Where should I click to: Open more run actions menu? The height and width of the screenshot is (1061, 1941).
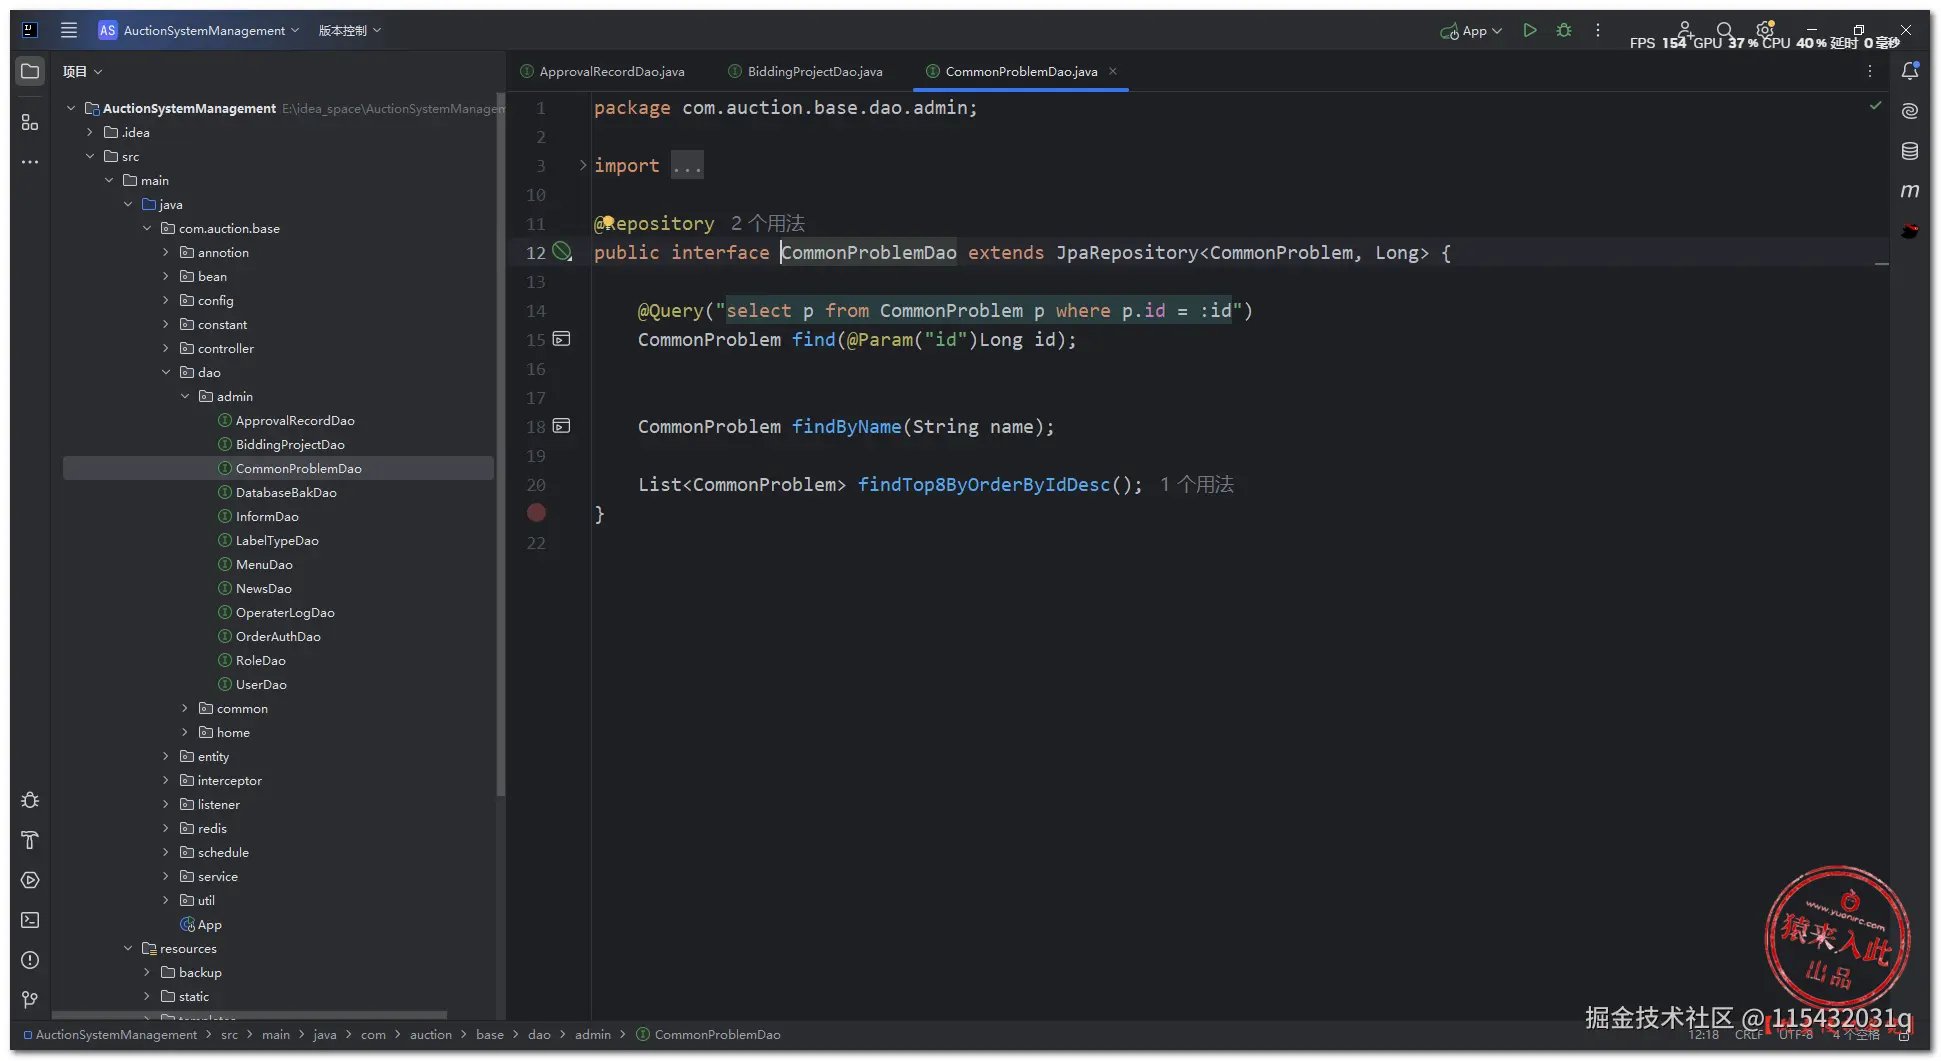tap(1598, 30)
